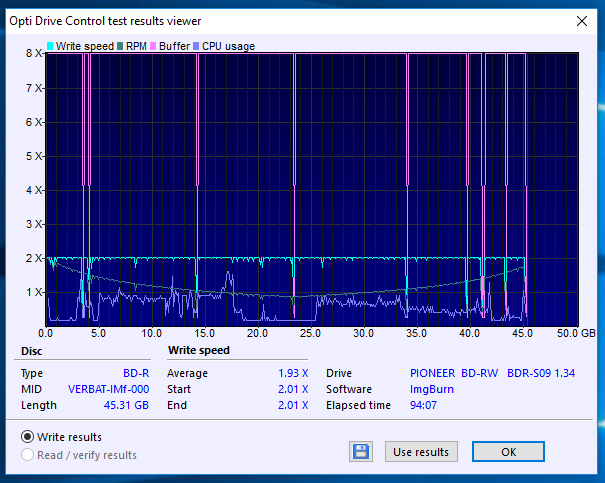The height and width of the screenshot is (483, 605).
Task: Click the Elapsed time label
Action: pyautogui.click(x=358, y=405)
